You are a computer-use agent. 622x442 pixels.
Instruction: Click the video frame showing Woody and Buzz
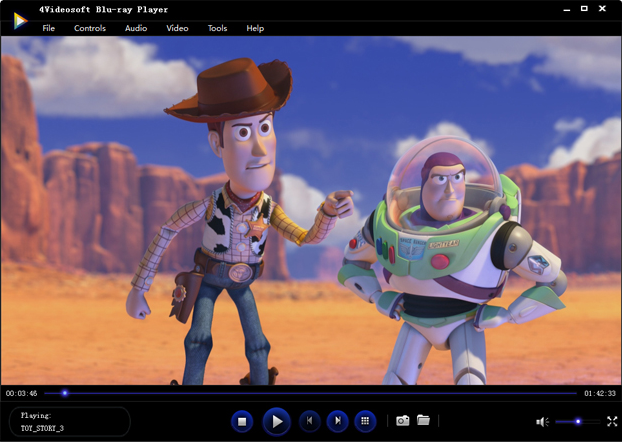pyautogui.click(x=311, y=210)
